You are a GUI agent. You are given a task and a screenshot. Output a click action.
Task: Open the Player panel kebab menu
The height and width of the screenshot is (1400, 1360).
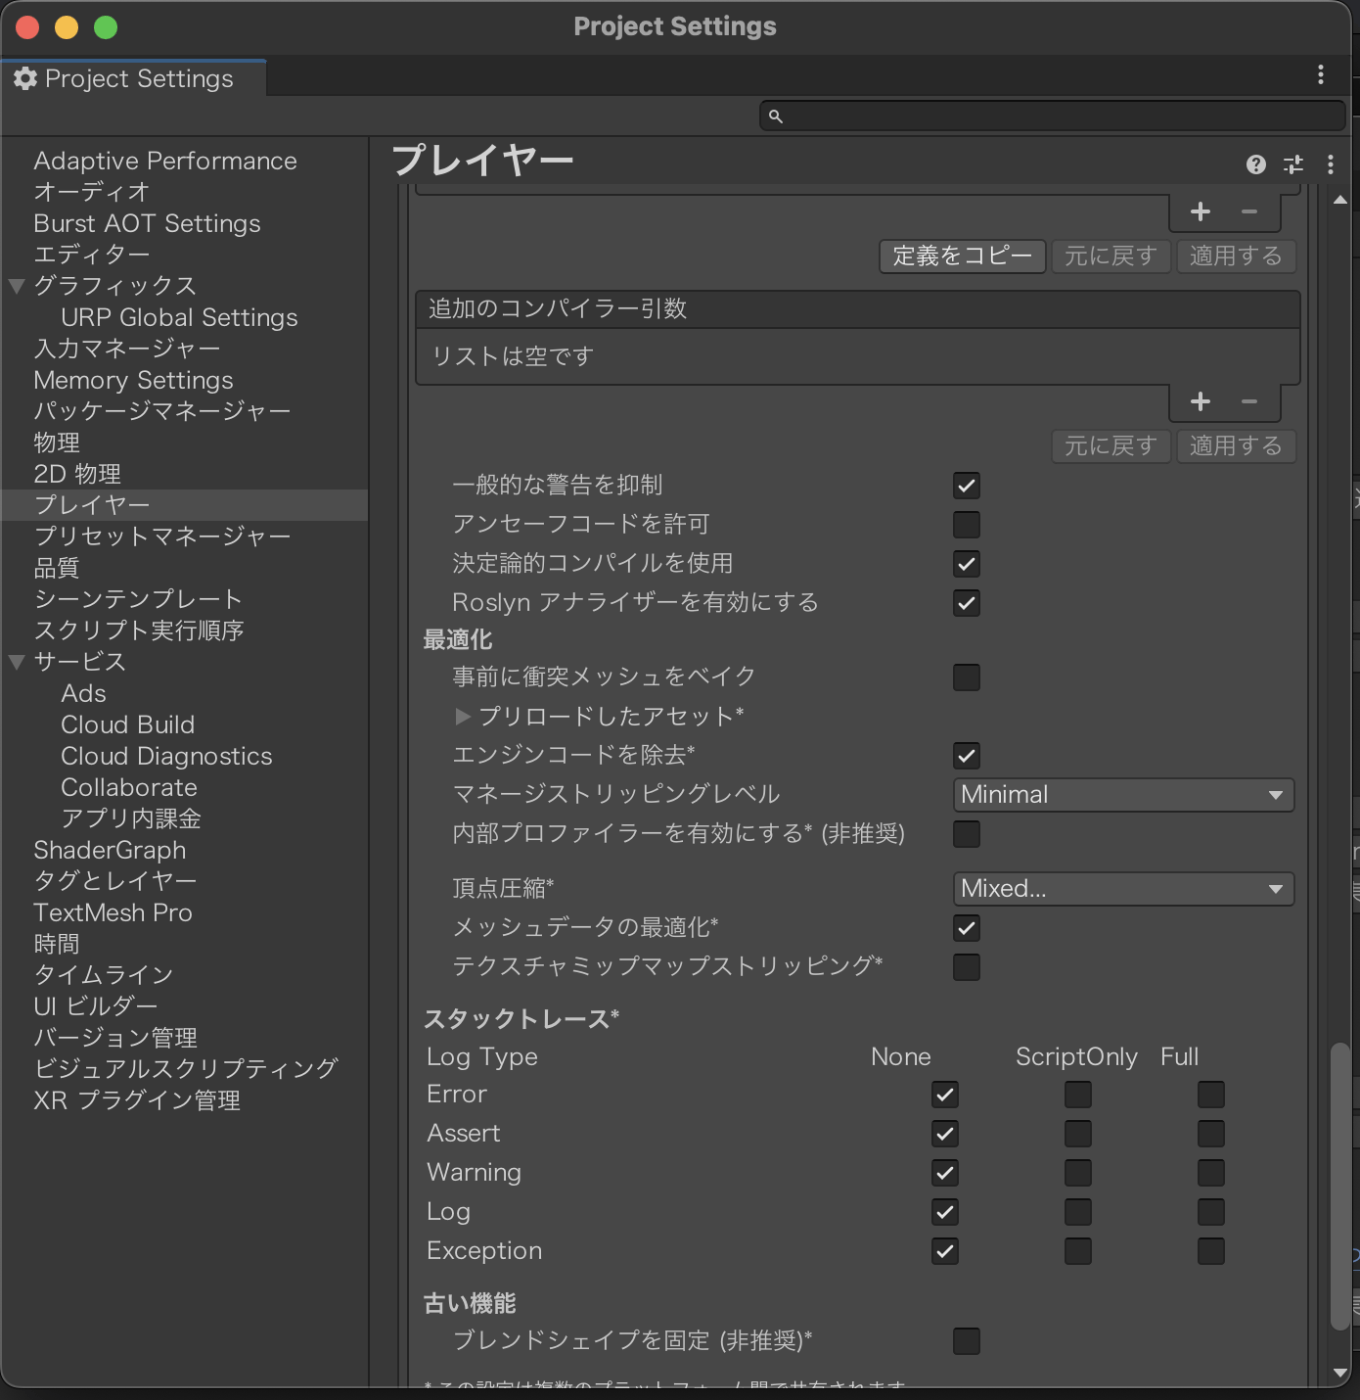(1331, 164)
